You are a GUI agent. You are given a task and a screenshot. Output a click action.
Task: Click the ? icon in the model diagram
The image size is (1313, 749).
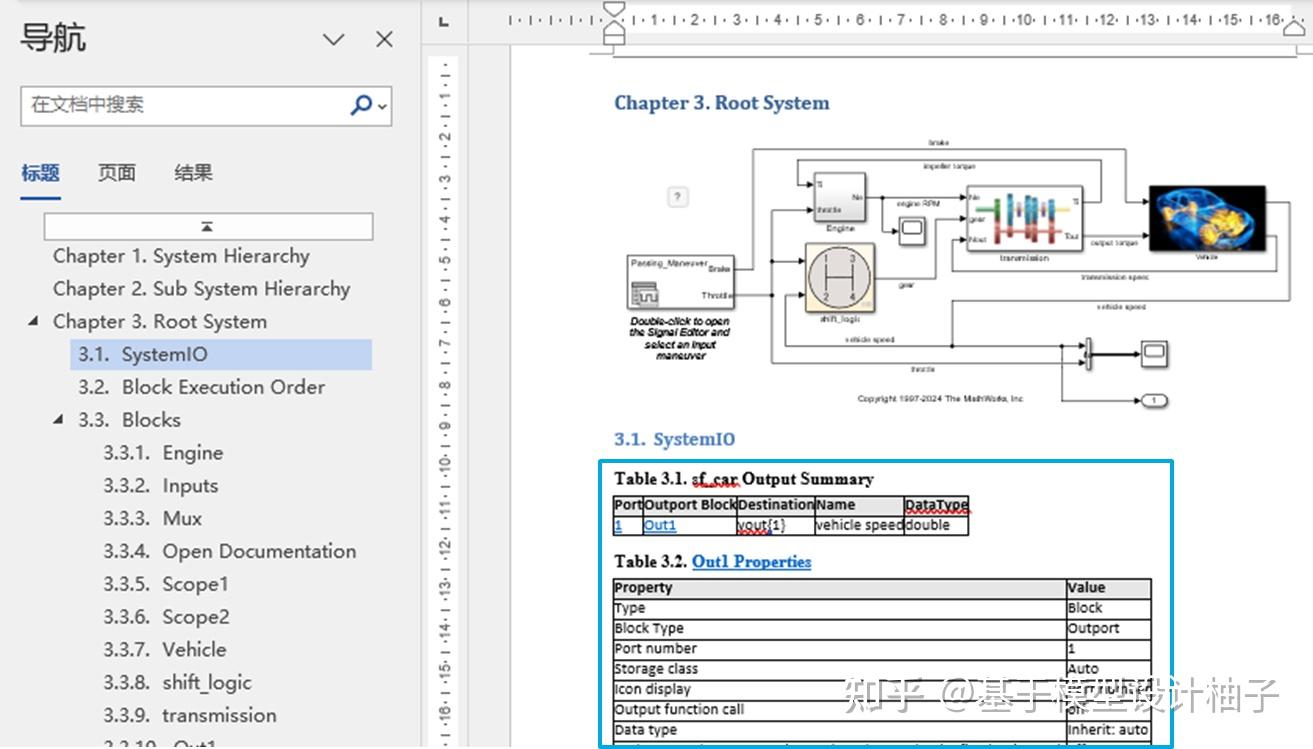tap(678, 197)
